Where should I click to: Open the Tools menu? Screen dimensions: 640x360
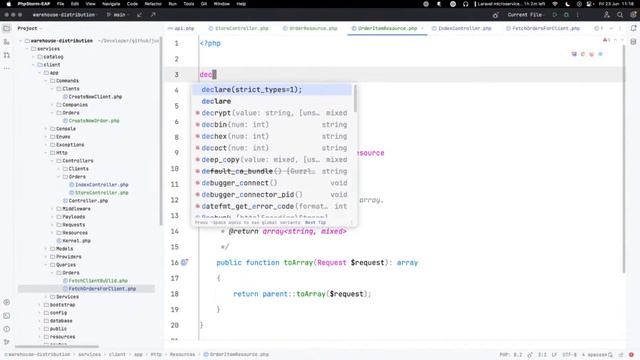[189, 4]
